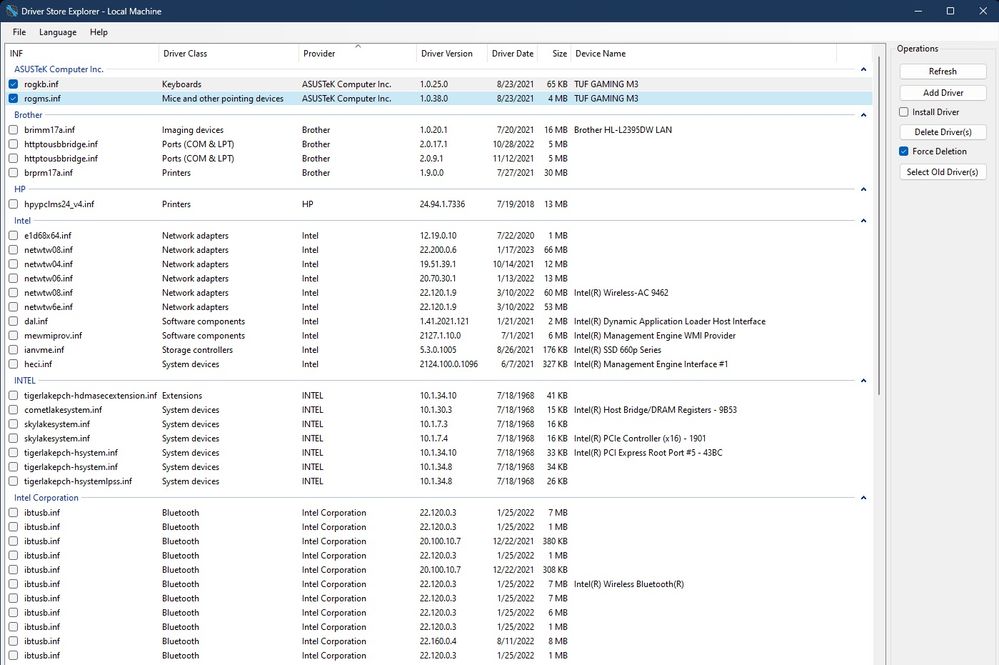Image resolution: width=999 pixels, height=665 pixels.
Task: Select hpypclms24_v4.inf checkbox
Action: (x=13, y=204)
